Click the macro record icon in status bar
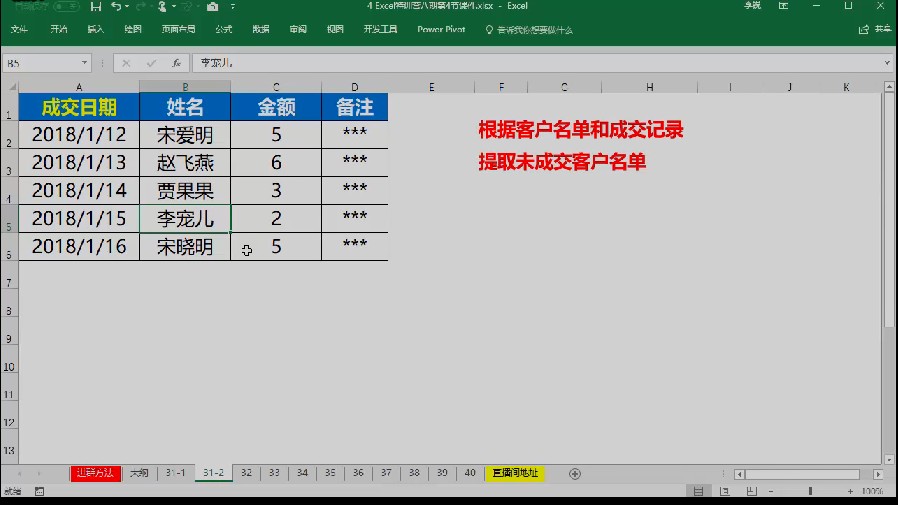This screenshot has width=898, height=505. (39, 491)
